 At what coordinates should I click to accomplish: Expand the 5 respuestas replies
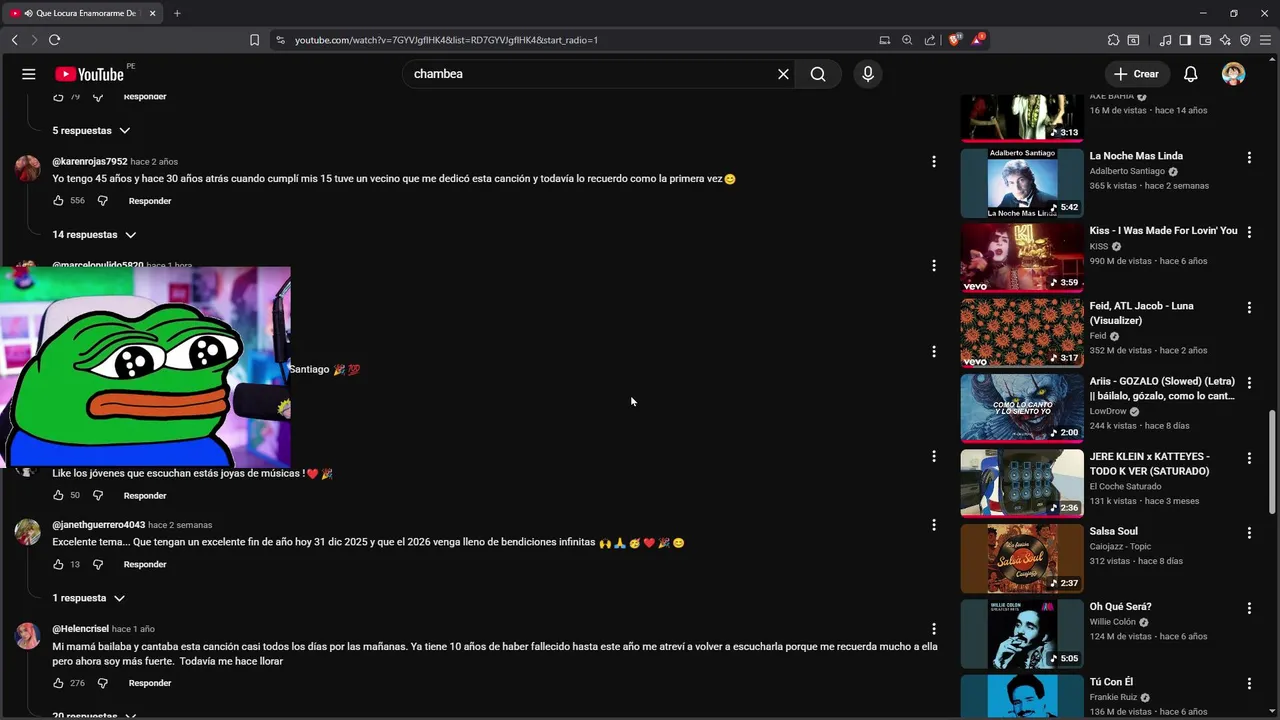[91, 131]
